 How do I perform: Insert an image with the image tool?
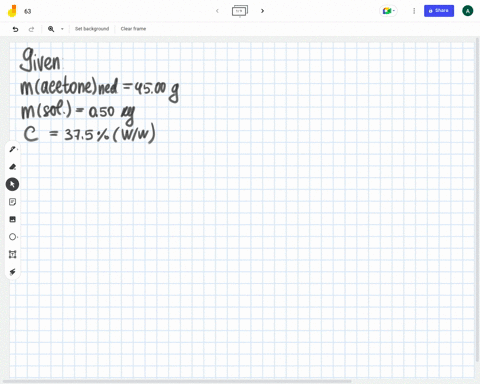[x=13, y=219]
